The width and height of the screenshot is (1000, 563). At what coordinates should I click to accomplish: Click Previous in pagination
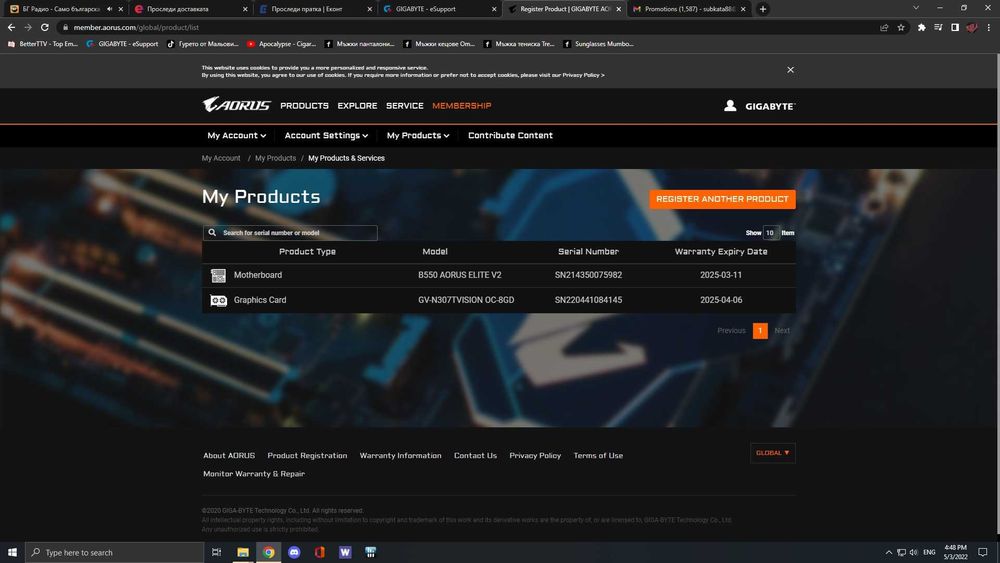(731, 330)
